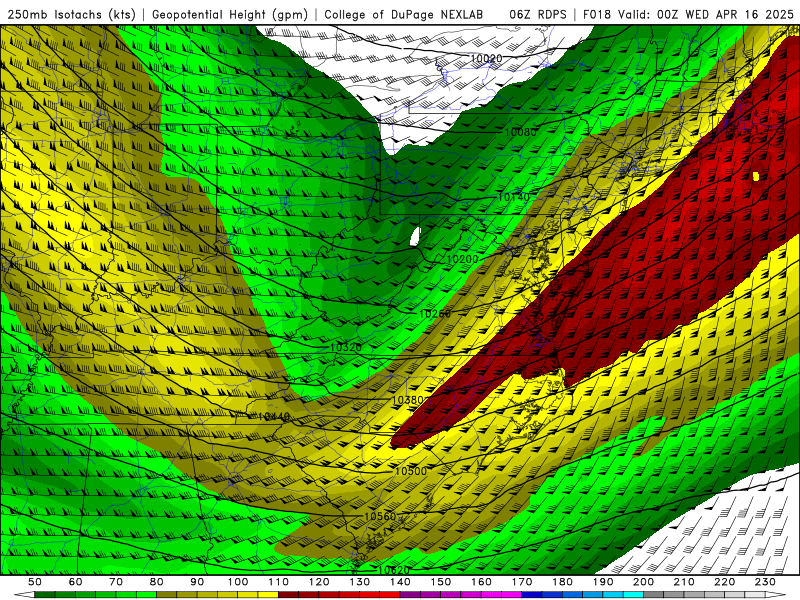Select the '06Z RDPS' model run label
The height and width of the screenshot is (600, 800).
click(538, 15)
